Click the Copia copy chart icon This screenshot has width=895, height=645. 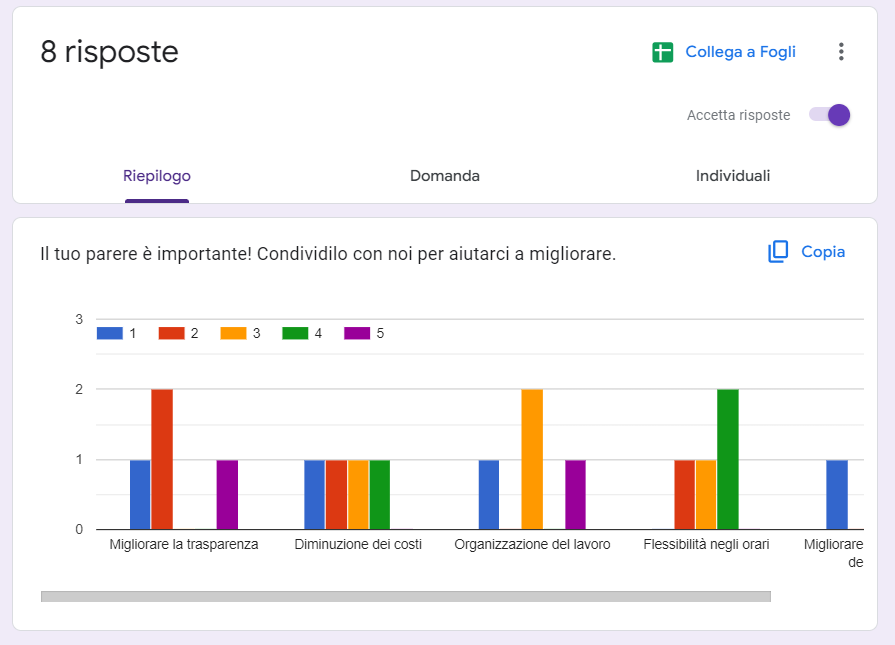tap(778, 252)
